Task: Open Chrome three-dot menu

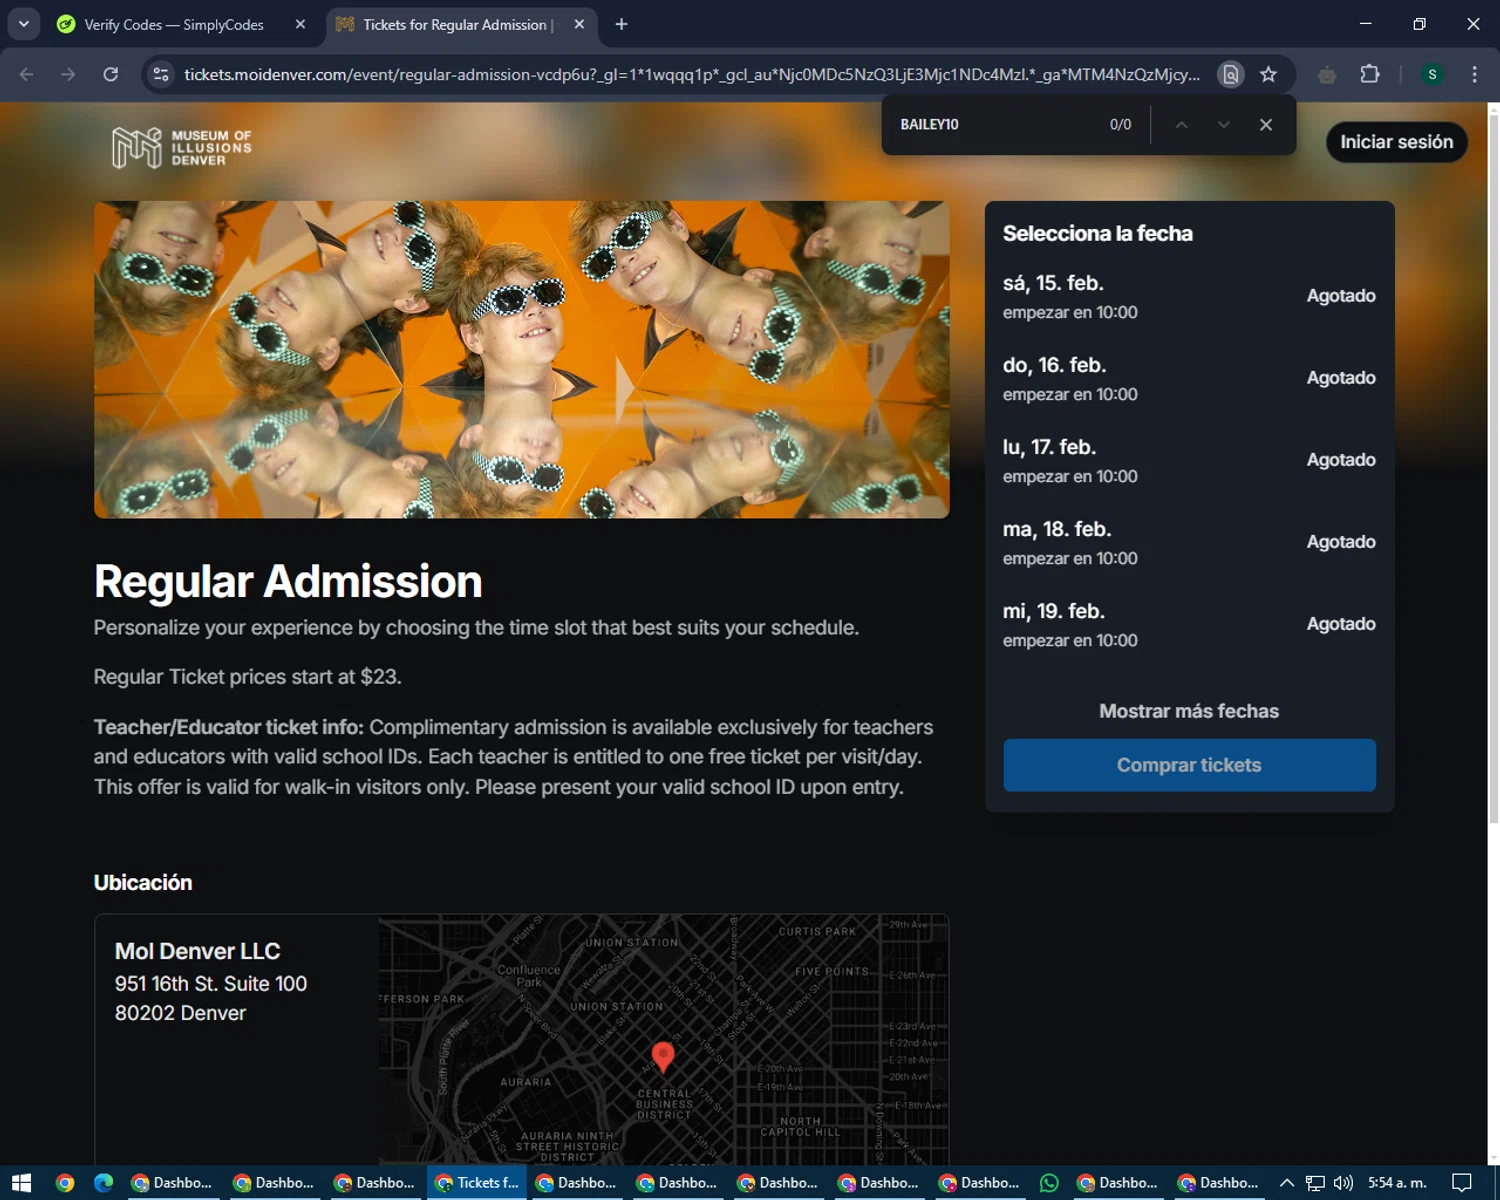Action: coord(1474,74)
